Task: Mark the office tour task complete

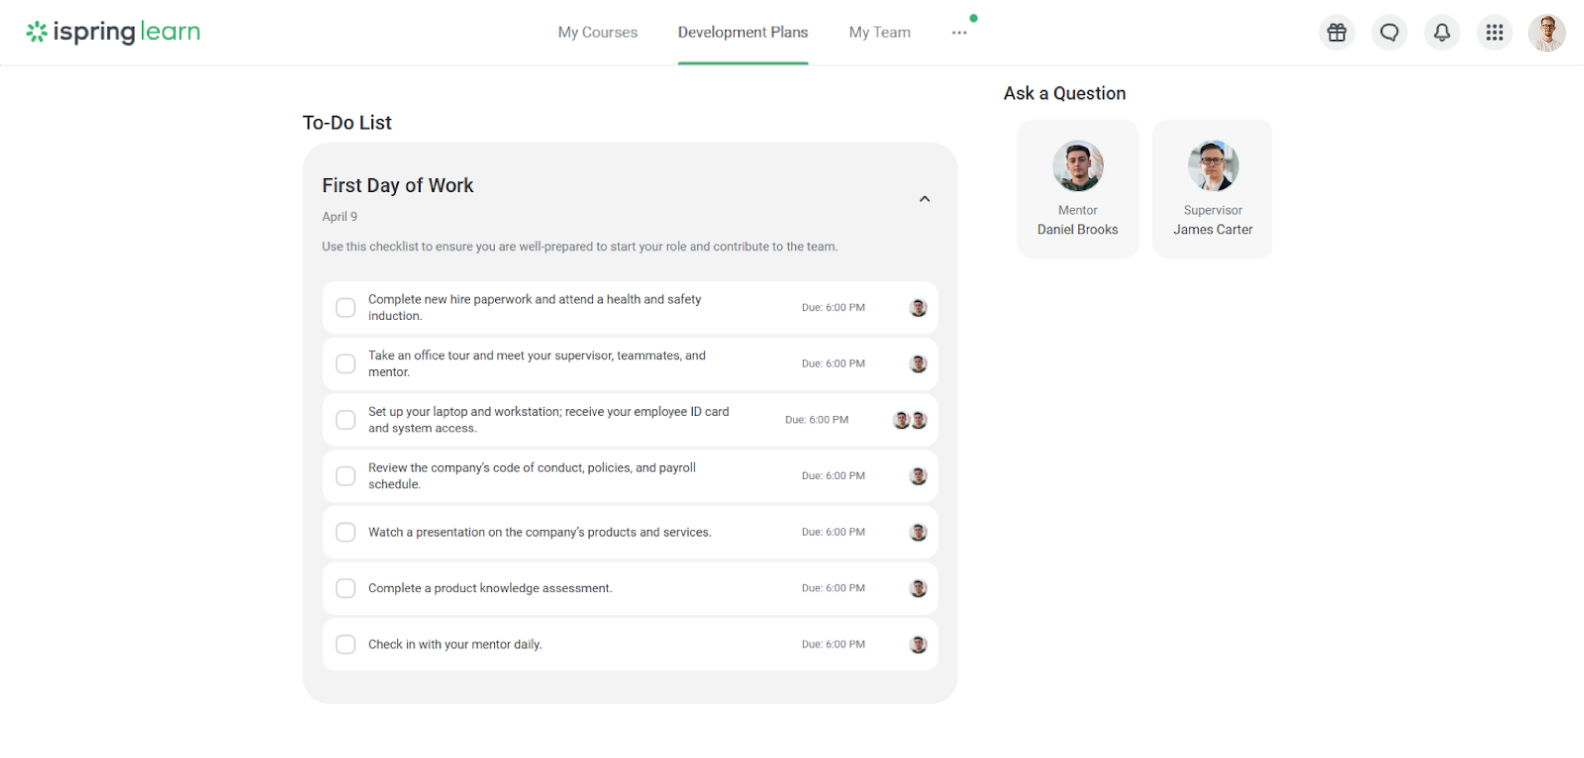Action: 346,364
